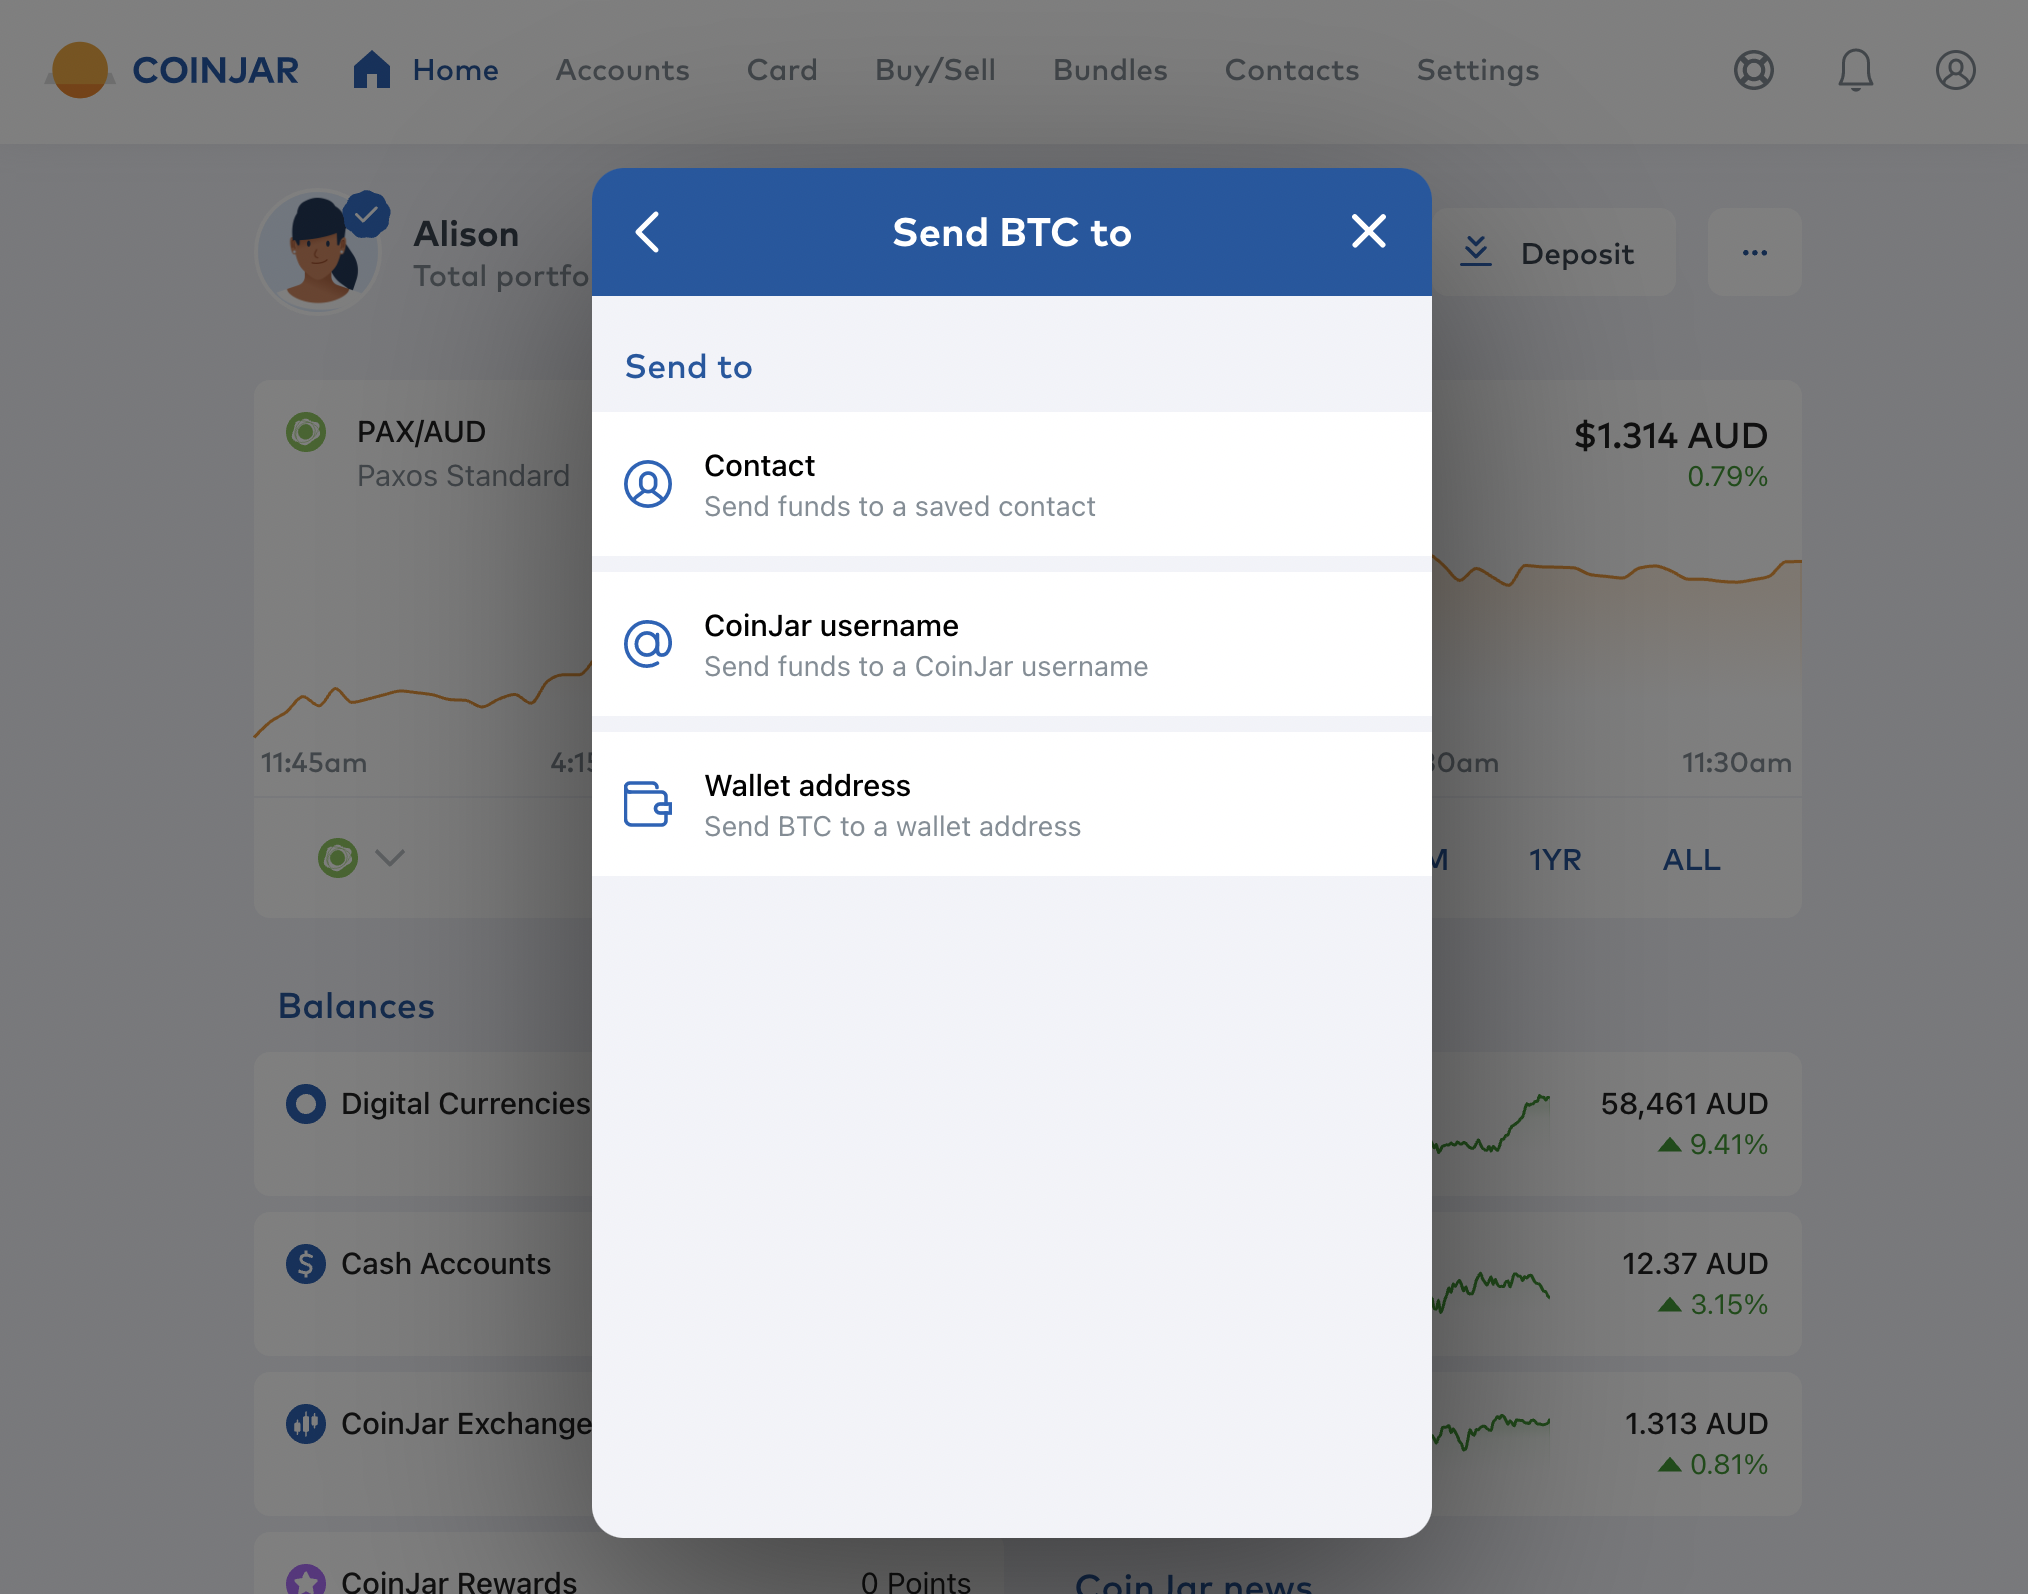
Task: Click the help/support icon
Action: click(x=1753, y=69)
